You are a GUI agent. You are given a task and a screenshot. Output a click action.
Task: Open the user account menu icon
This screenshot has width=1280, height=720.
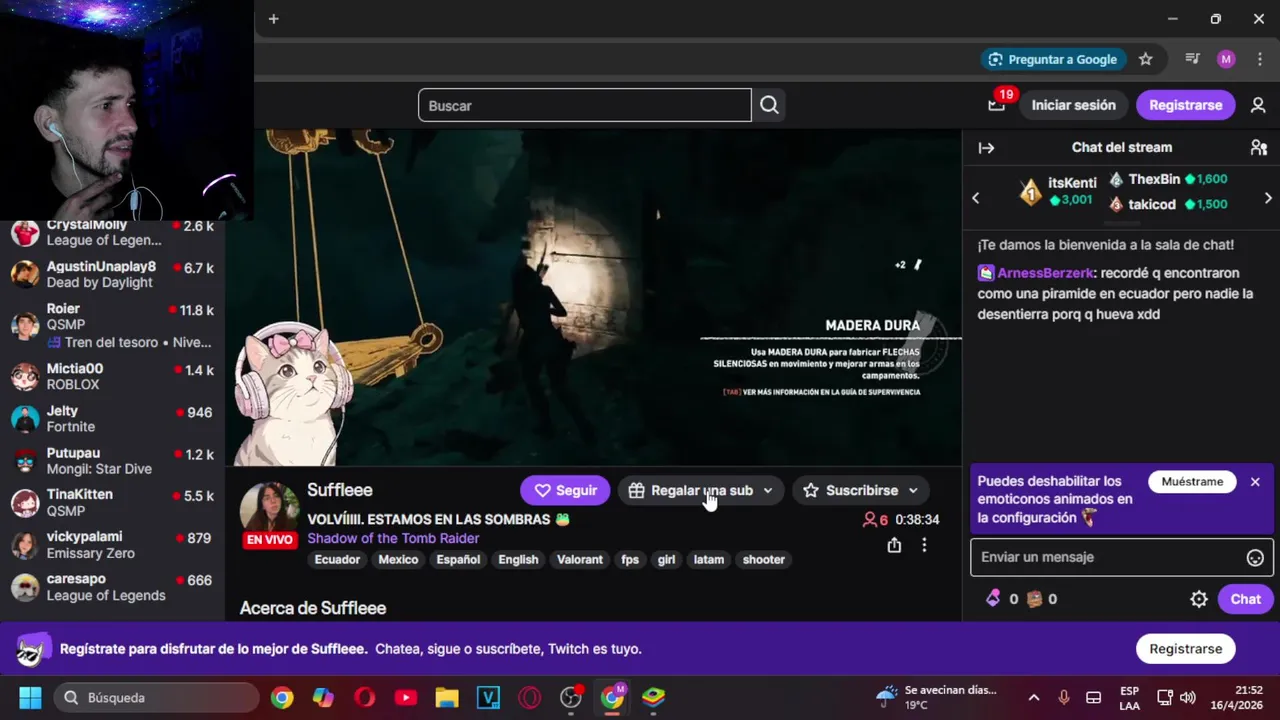[x=1258, y=105]
